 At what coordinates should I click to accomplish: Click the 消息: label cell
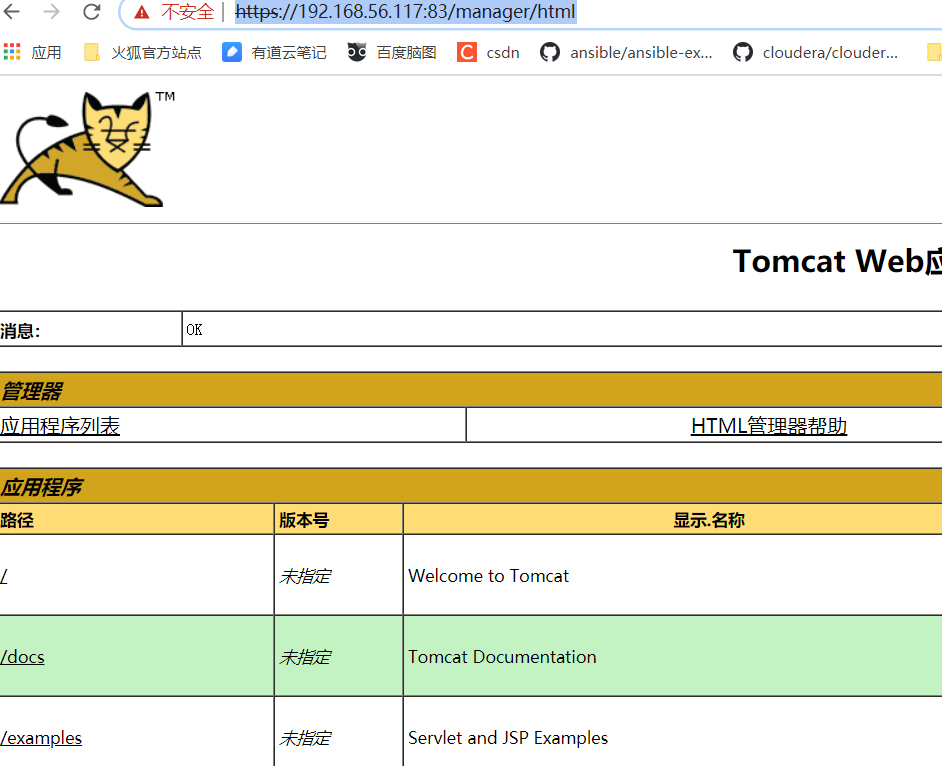click(90, 329)
